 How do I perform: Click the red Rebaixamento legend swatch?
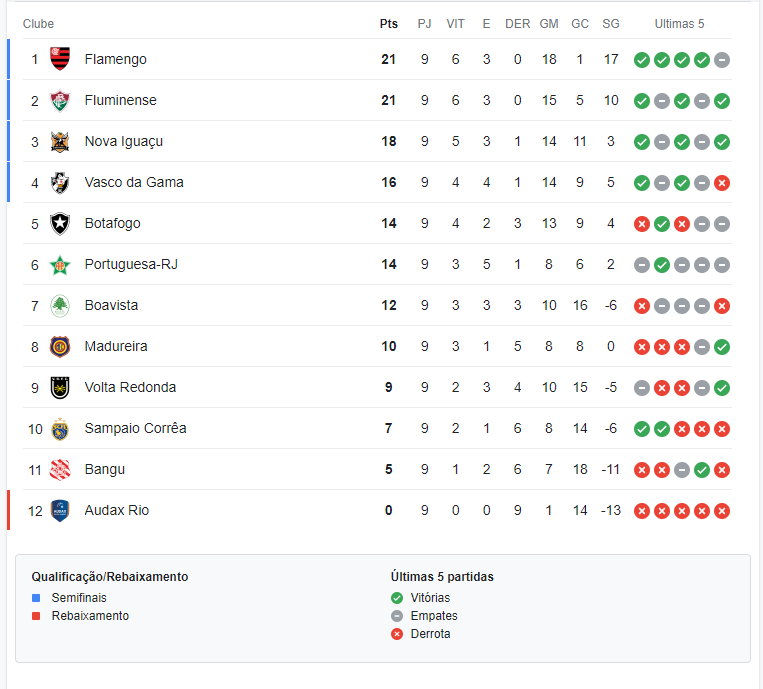click(36, 616)
